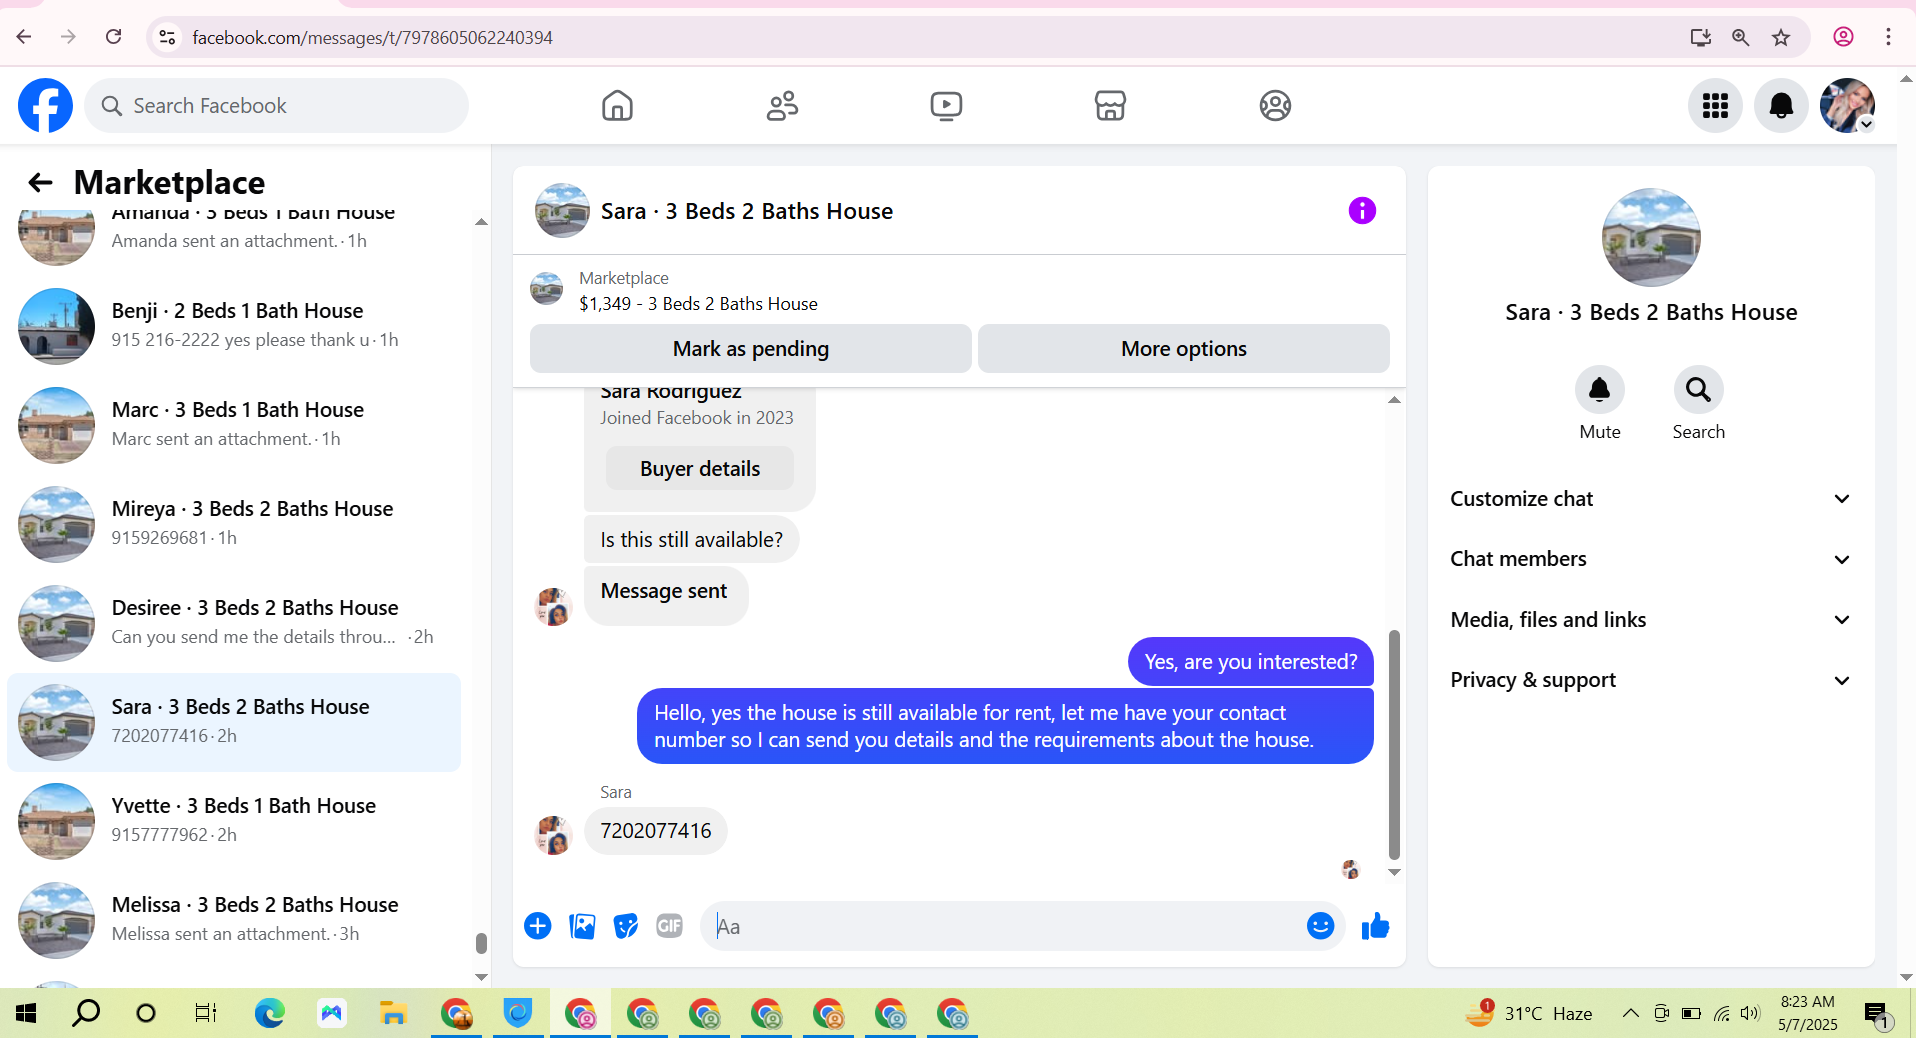
Task: Open the emoji picker in message box
Action: point(1320,926)
